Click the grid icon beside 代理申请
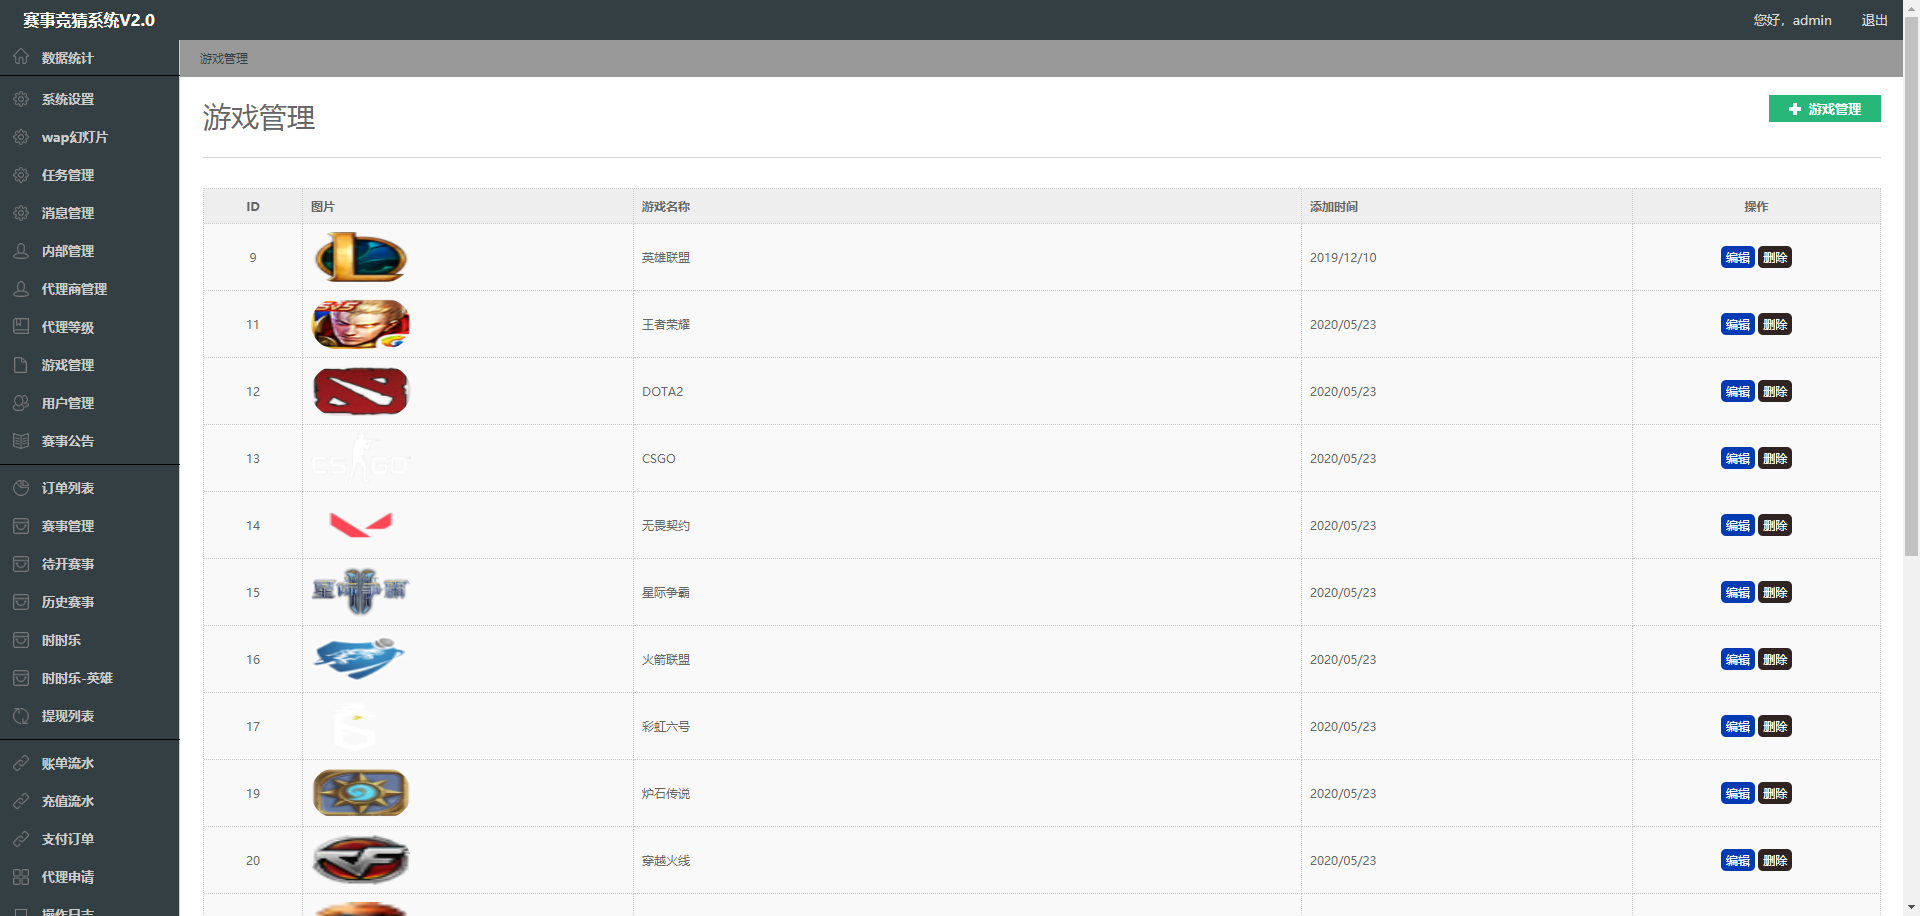The image size is (1920, 916). [21, 877]
